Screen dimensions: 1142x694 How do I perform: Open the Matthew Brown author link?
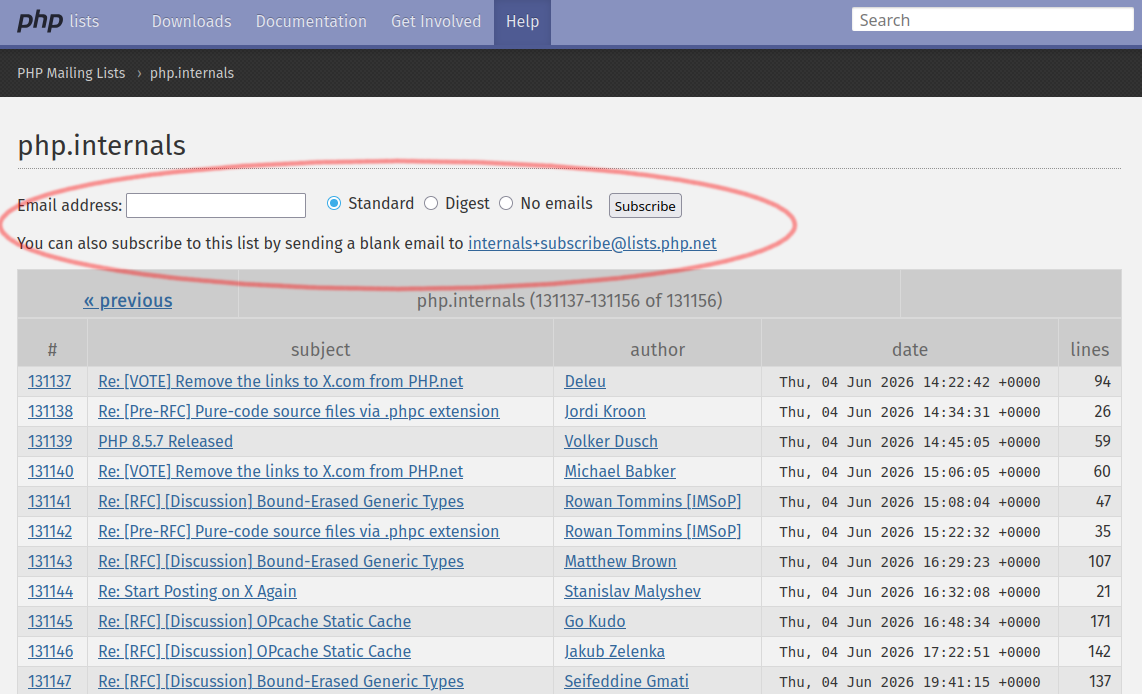click(620, 561)
